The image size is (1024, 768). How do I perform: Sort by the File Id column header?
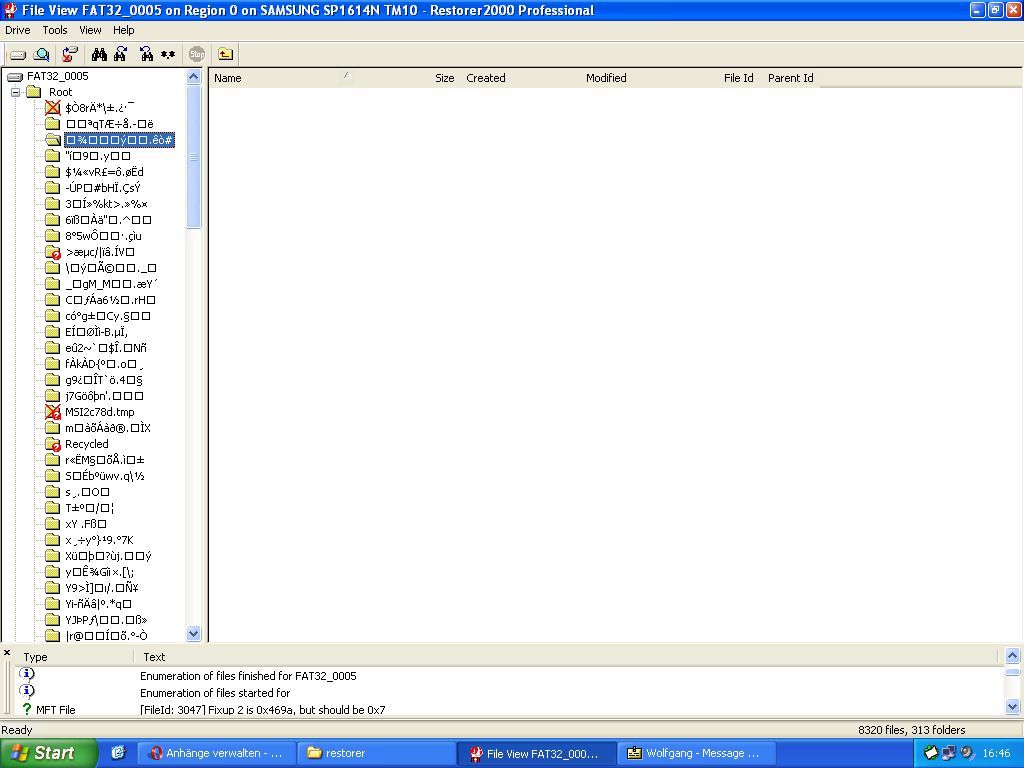coord(739,78)
